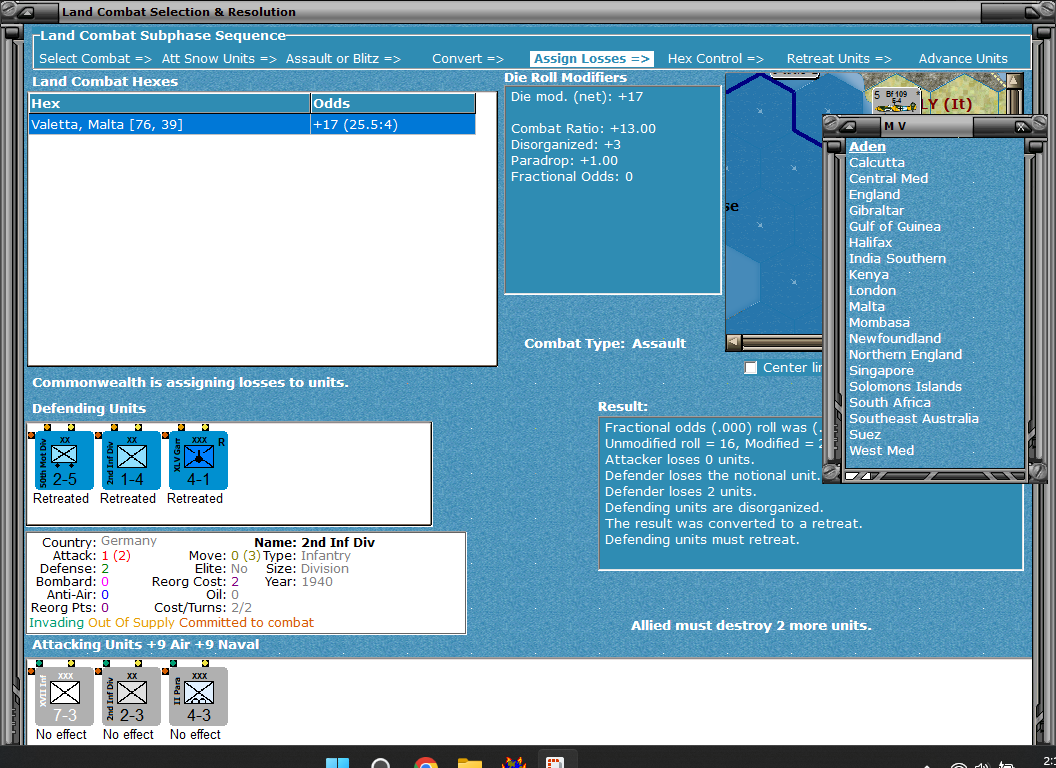Open Land Combat window system menu icon

pos(27,11)
